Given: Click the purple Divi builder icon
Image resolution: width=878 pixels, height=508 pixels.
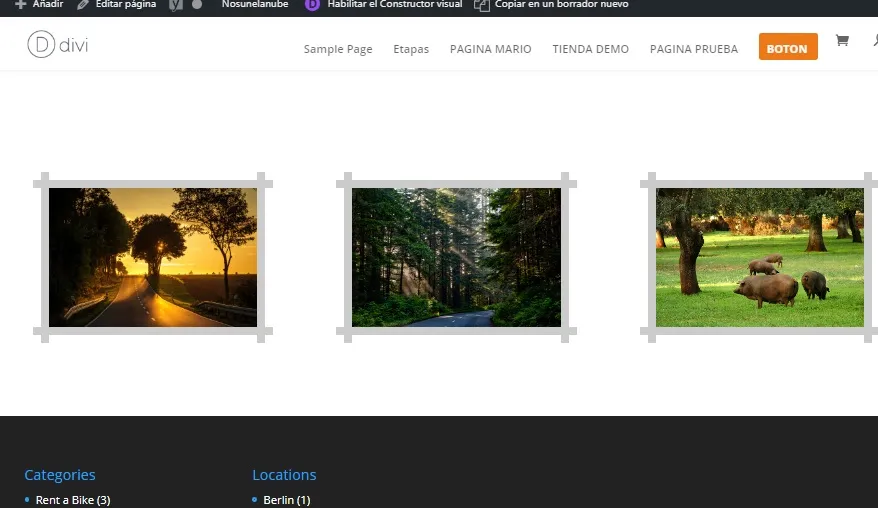Looking at the screenshot, I should coord(312,5).
